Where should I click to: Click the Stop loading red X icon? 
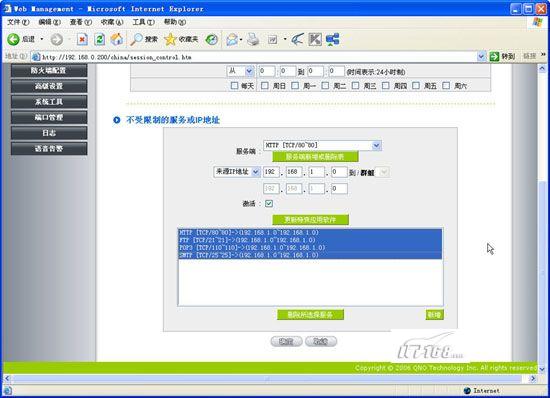click(82, 39)
